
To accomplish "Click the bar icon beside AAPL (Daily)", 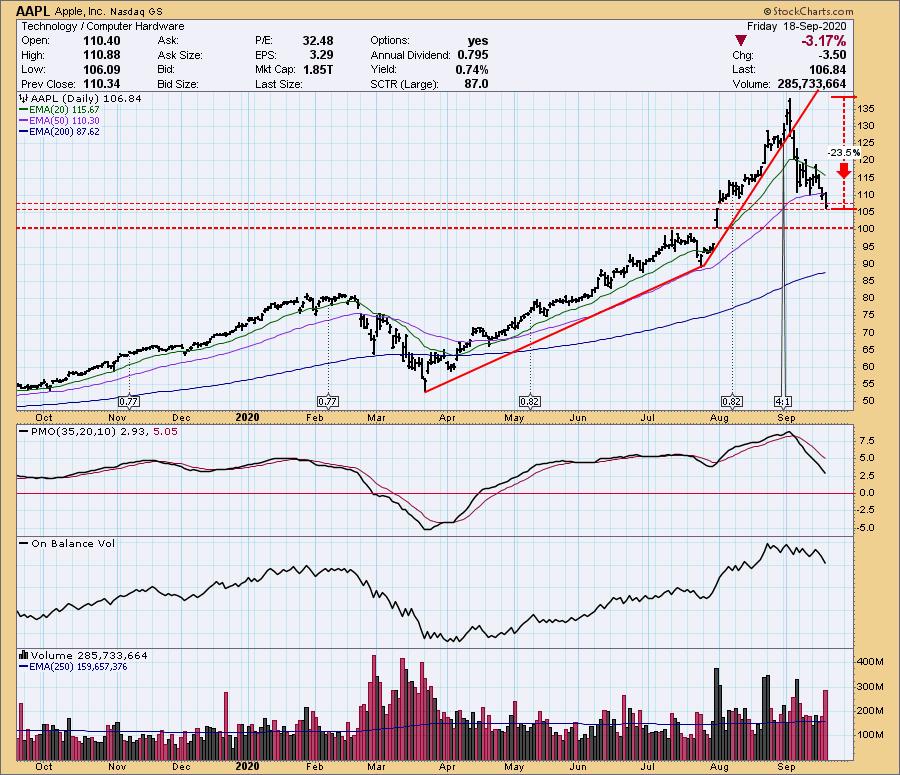I will 25,98.
